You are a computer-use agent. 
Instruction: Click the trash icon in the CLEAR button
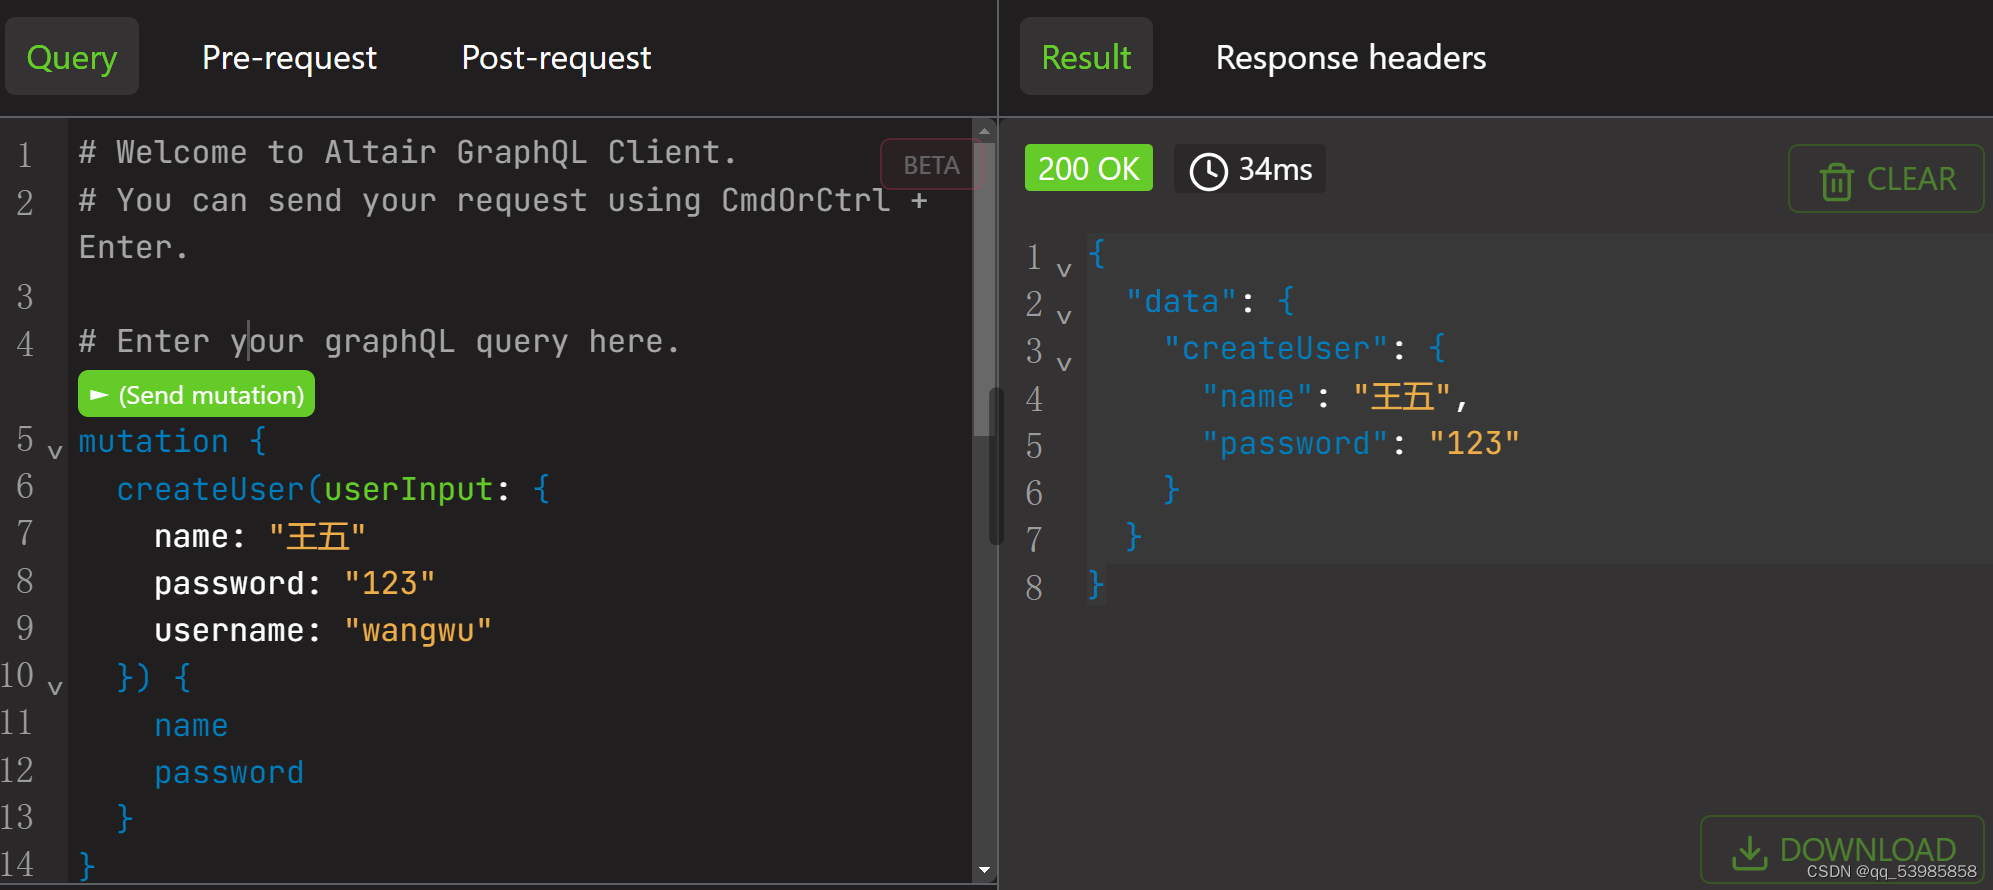pyautogui.click(x=1836, y=181)
